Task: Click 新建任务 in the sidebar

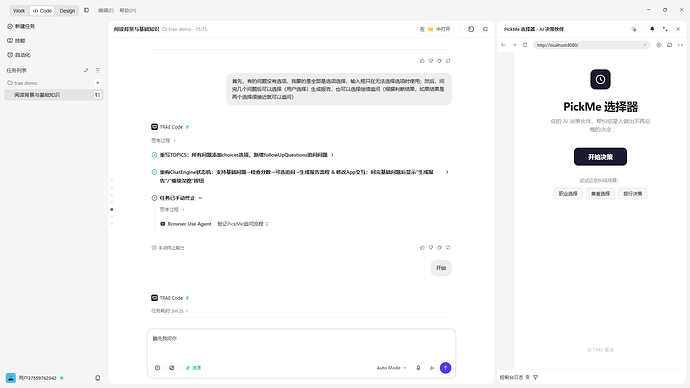Action: (x=21, y=26)
